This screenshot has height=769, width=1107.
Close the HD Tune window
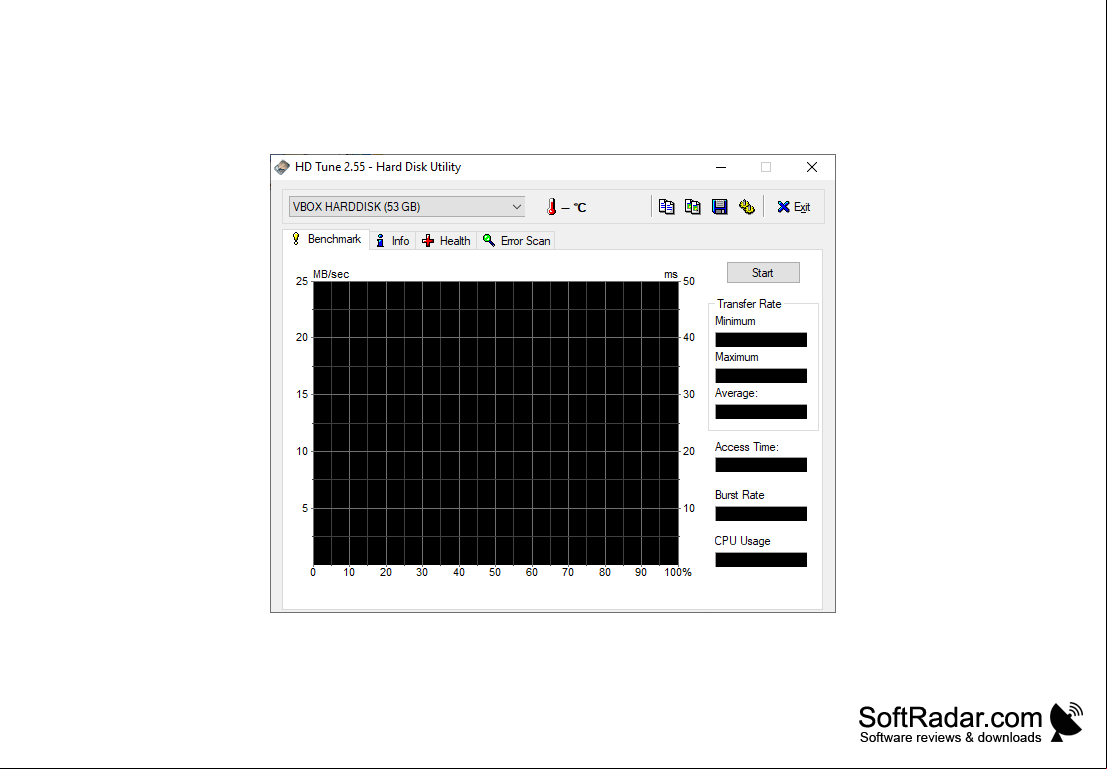pos(812,167)
